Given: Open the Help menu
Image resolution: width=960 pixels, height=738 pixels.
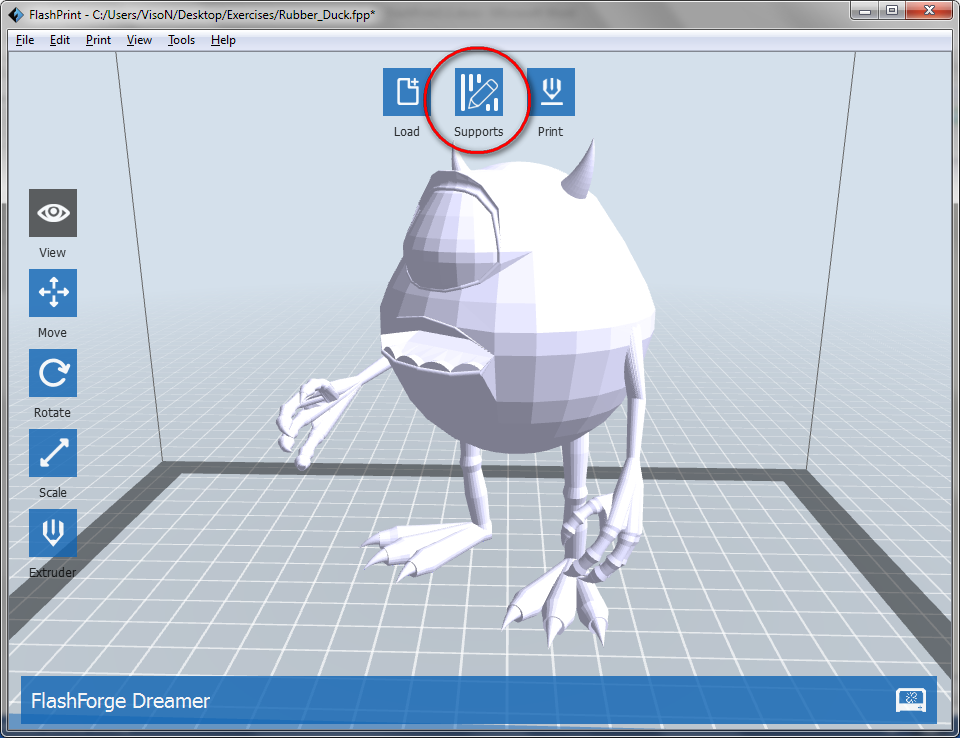Looking at the screenshot, I should pyautogui.click(x=223, y=40).
